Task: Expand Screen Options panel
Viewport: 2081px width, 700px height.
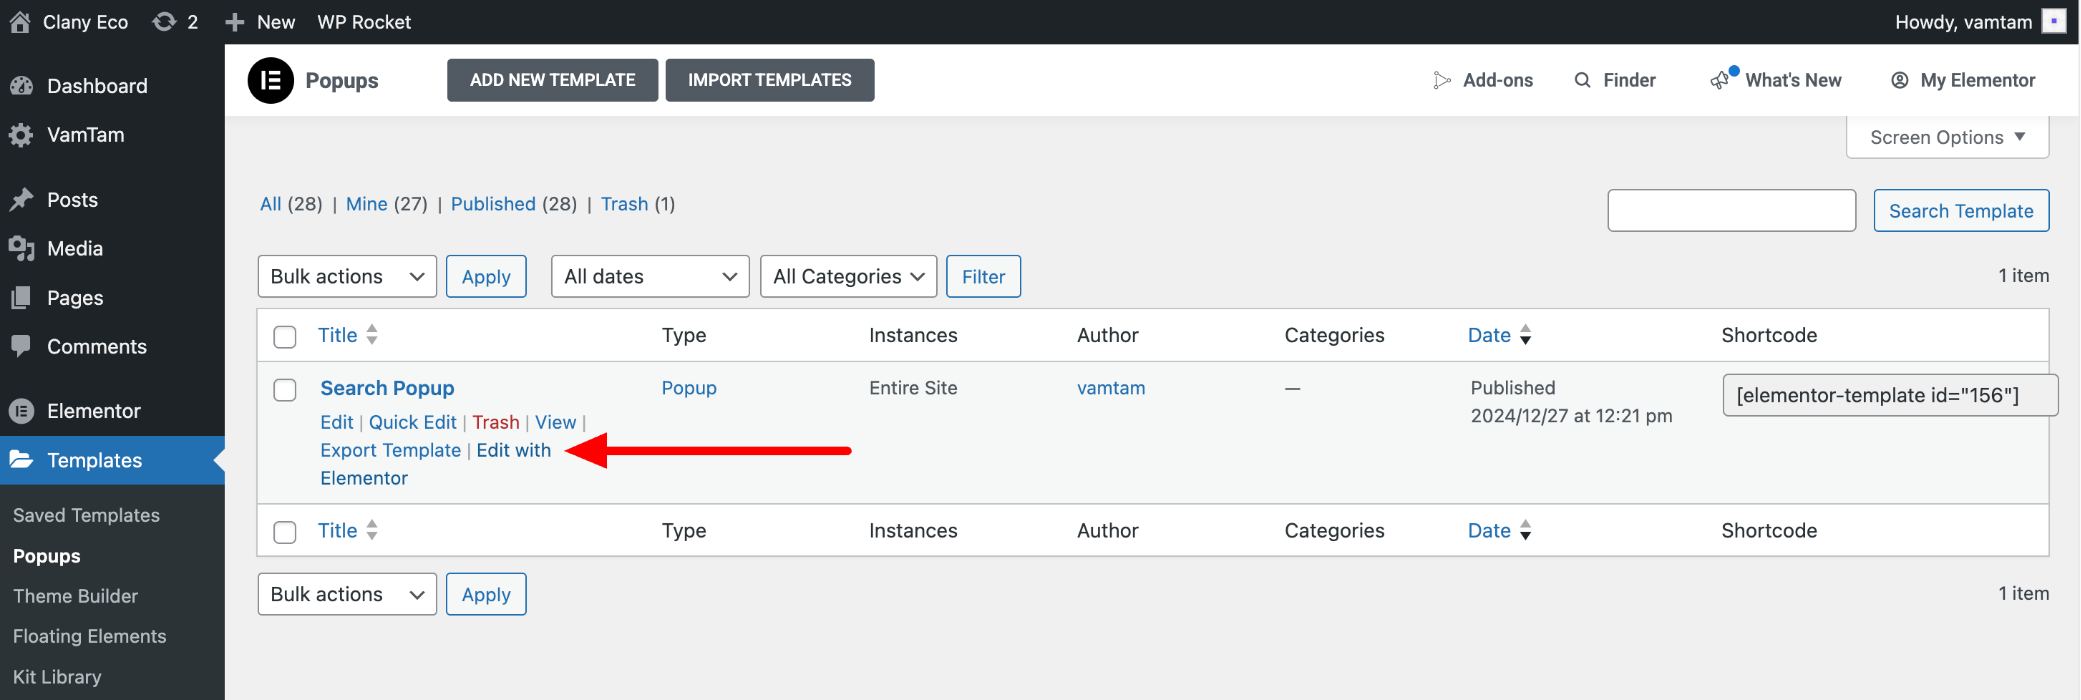Action: coord(1947,137)
